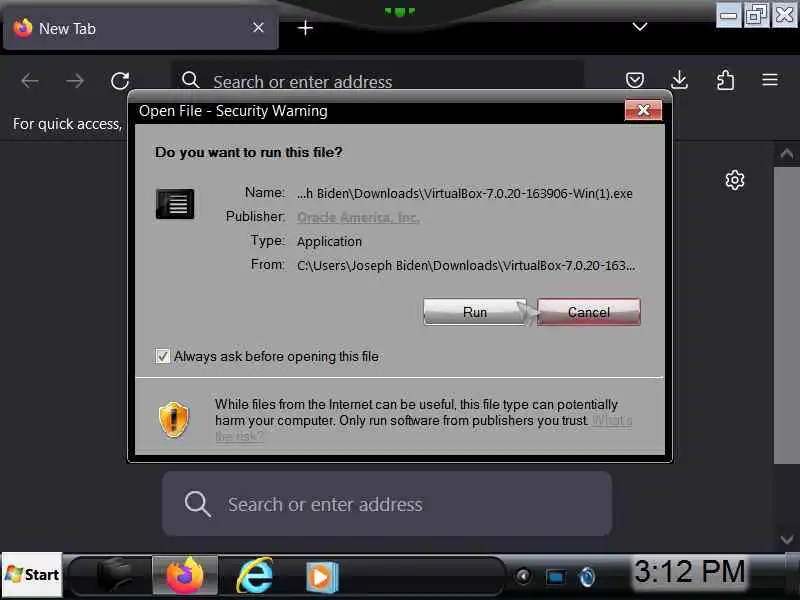Screen dimensions: 800x600
Task: Click the file type icon in dialog
Action: click(175, 204)
